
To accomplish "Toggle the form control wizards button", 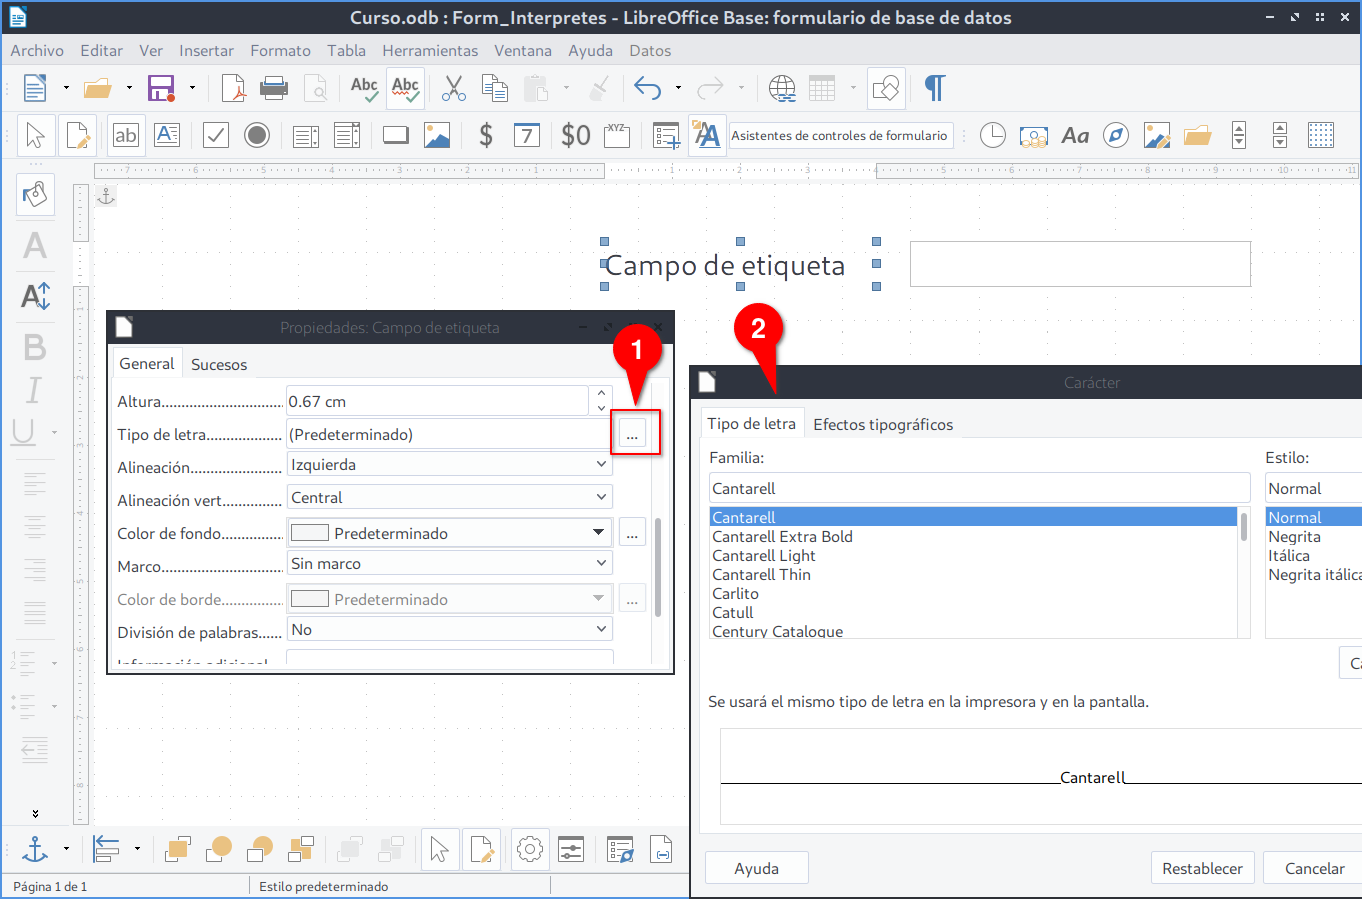I will click(x=707, y=135).
